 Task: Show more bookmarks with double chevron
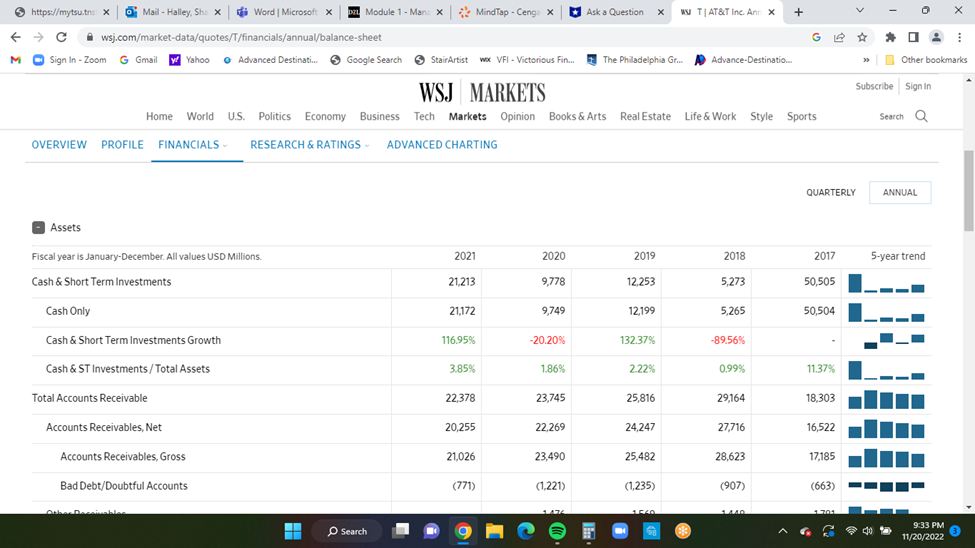866,60
